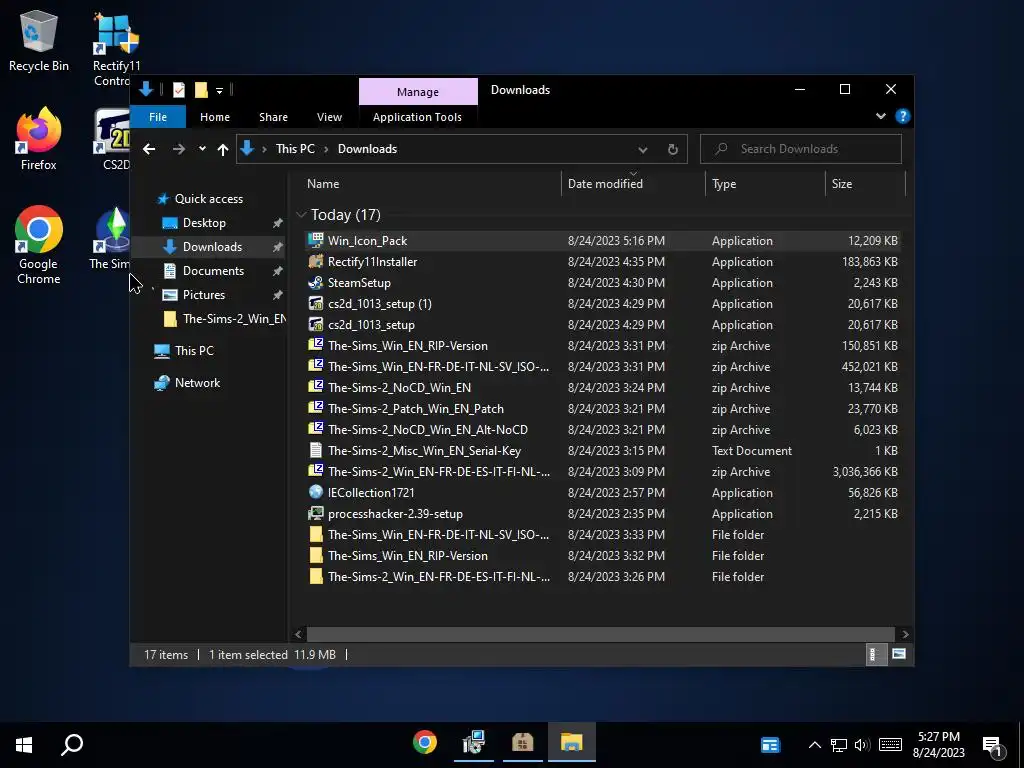The width and height of the screenshot is (1024, 768).
Task: Select The-Sims-2_NoCD_Win_EN_Alt-NoCD file name
Action: 428,430
